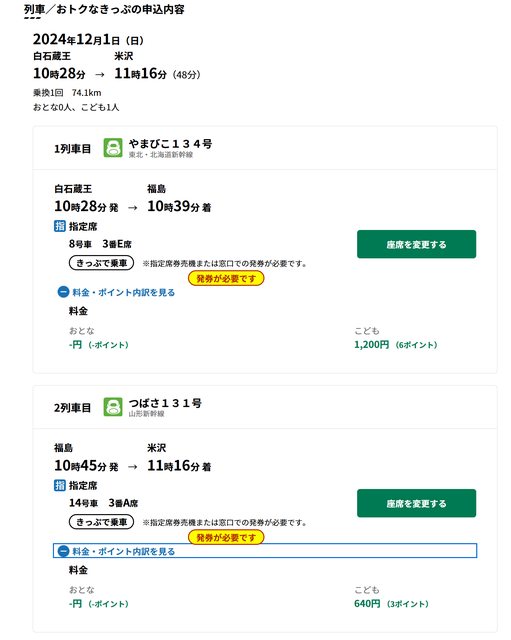Change seat for the 白石蔵王 to 福島 train
Viewport: 511px width, 640px height.
pos(416,244)
